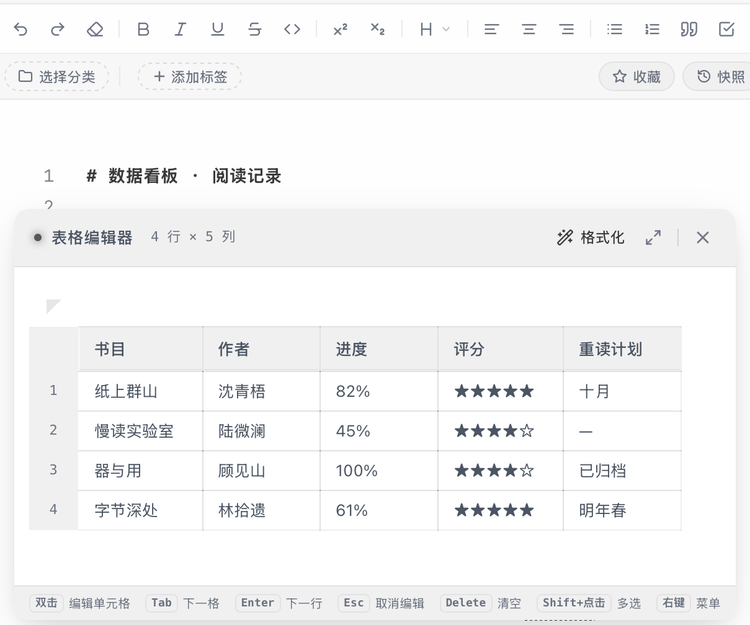Toggle strikethrough formatting
This screenshot has height=625, width=750.
tap(255, 30)
